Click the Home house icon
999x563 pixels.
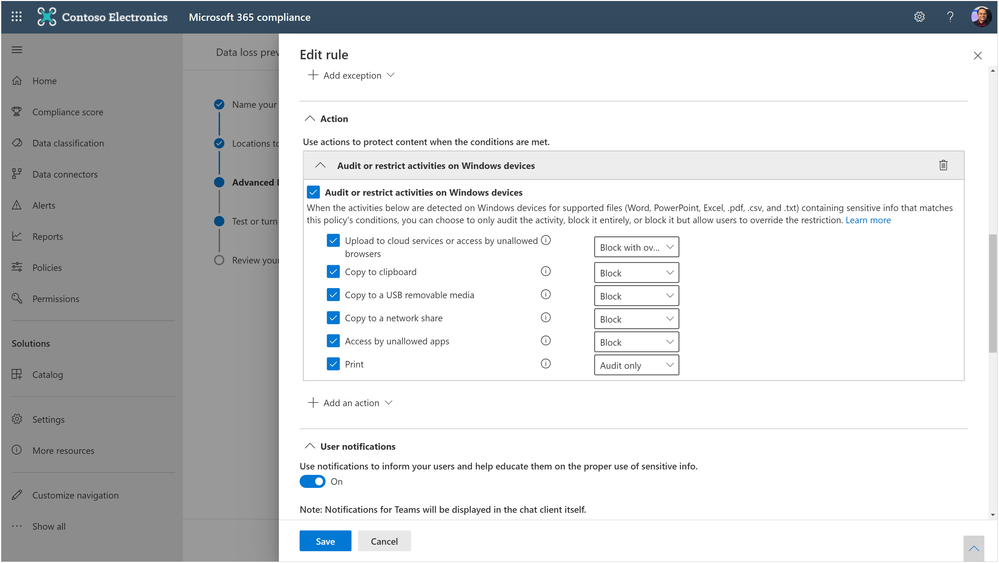click(x=17, y=81)
